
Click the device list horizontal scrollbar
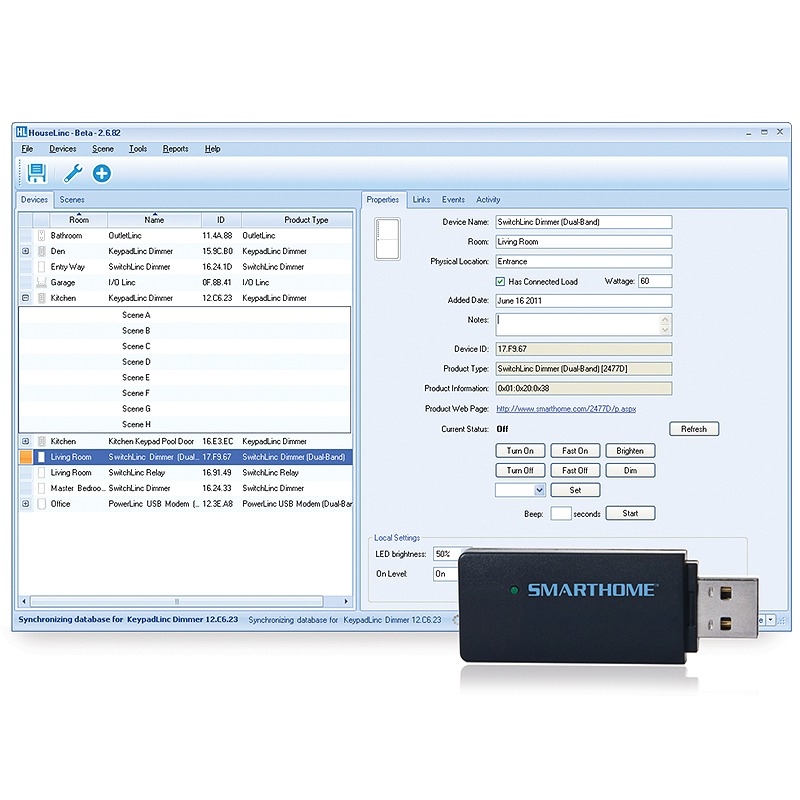click(177, 602)
